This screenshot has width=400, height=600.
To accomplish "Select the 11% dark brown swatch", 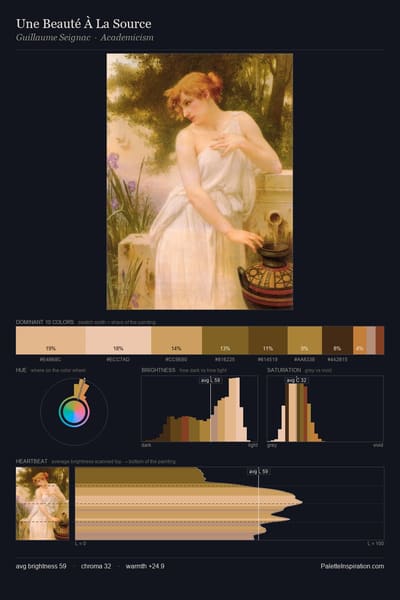I will click(x=268, y=340).
